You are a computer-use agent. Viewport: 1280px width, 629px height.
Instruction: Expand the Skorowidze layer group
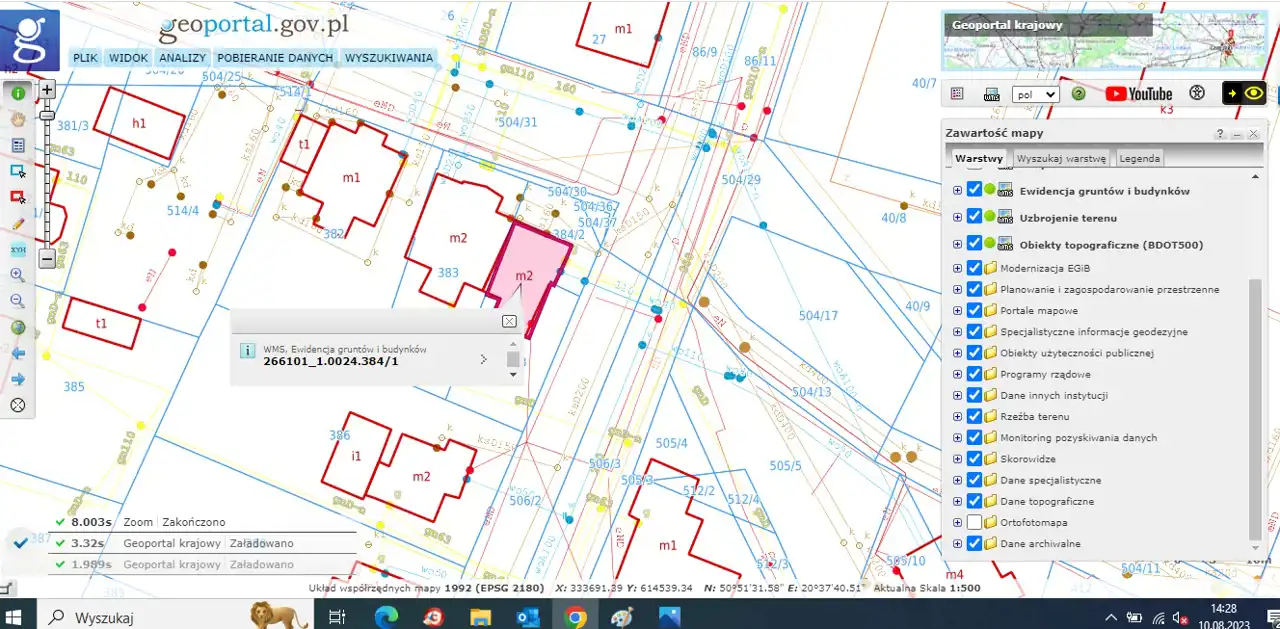click(957, 459)
